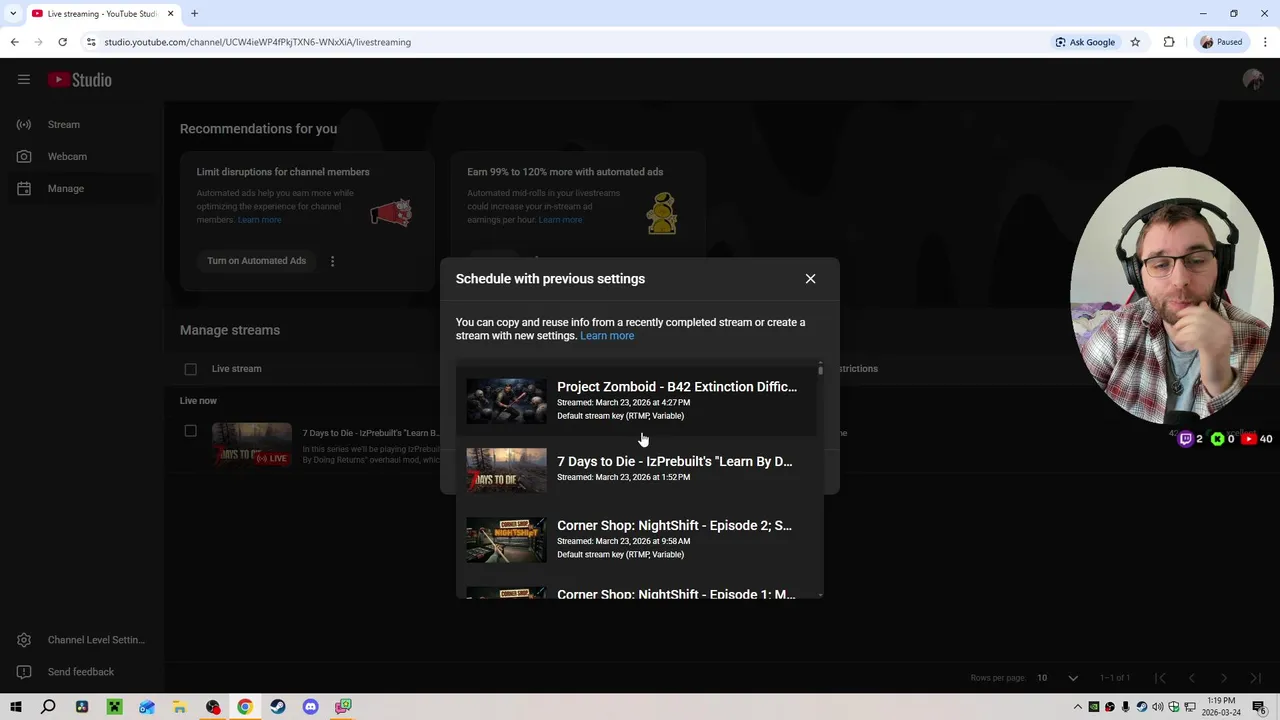The image size is (1280, 720).
Task: Click the channel avatar in top right
Action: coord(1253,80)
